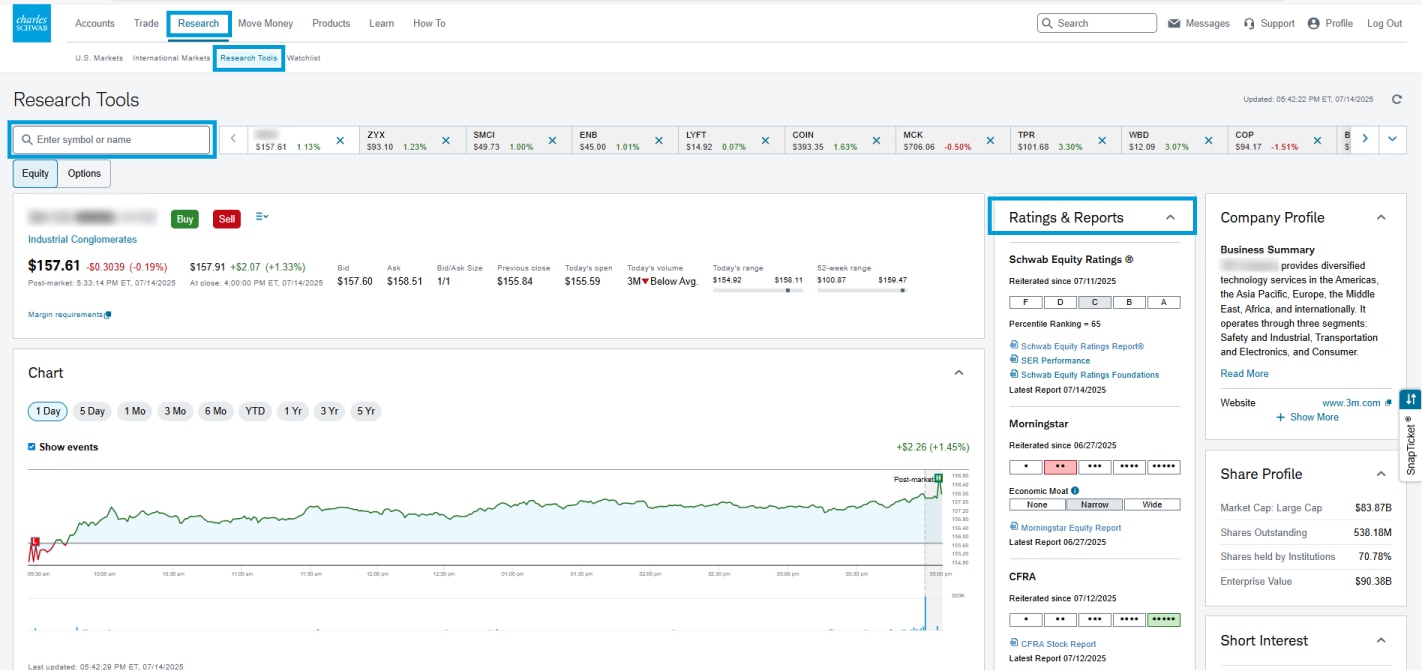Remove TPR from the ticker strip

(1103, 141)
